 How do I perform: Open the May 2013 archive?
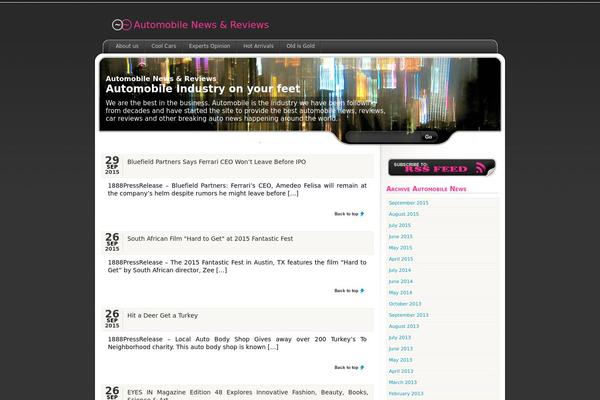400,360
